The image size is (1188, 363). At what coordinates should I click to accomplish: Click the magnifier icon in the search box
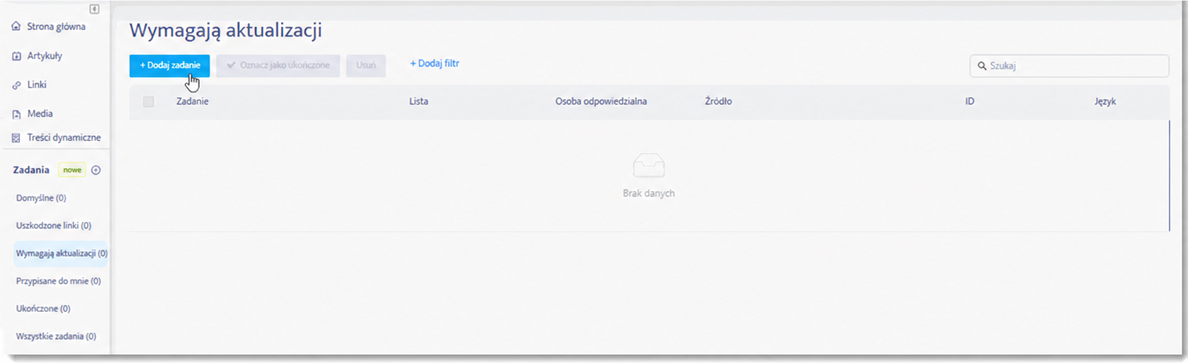coord(982,66)
